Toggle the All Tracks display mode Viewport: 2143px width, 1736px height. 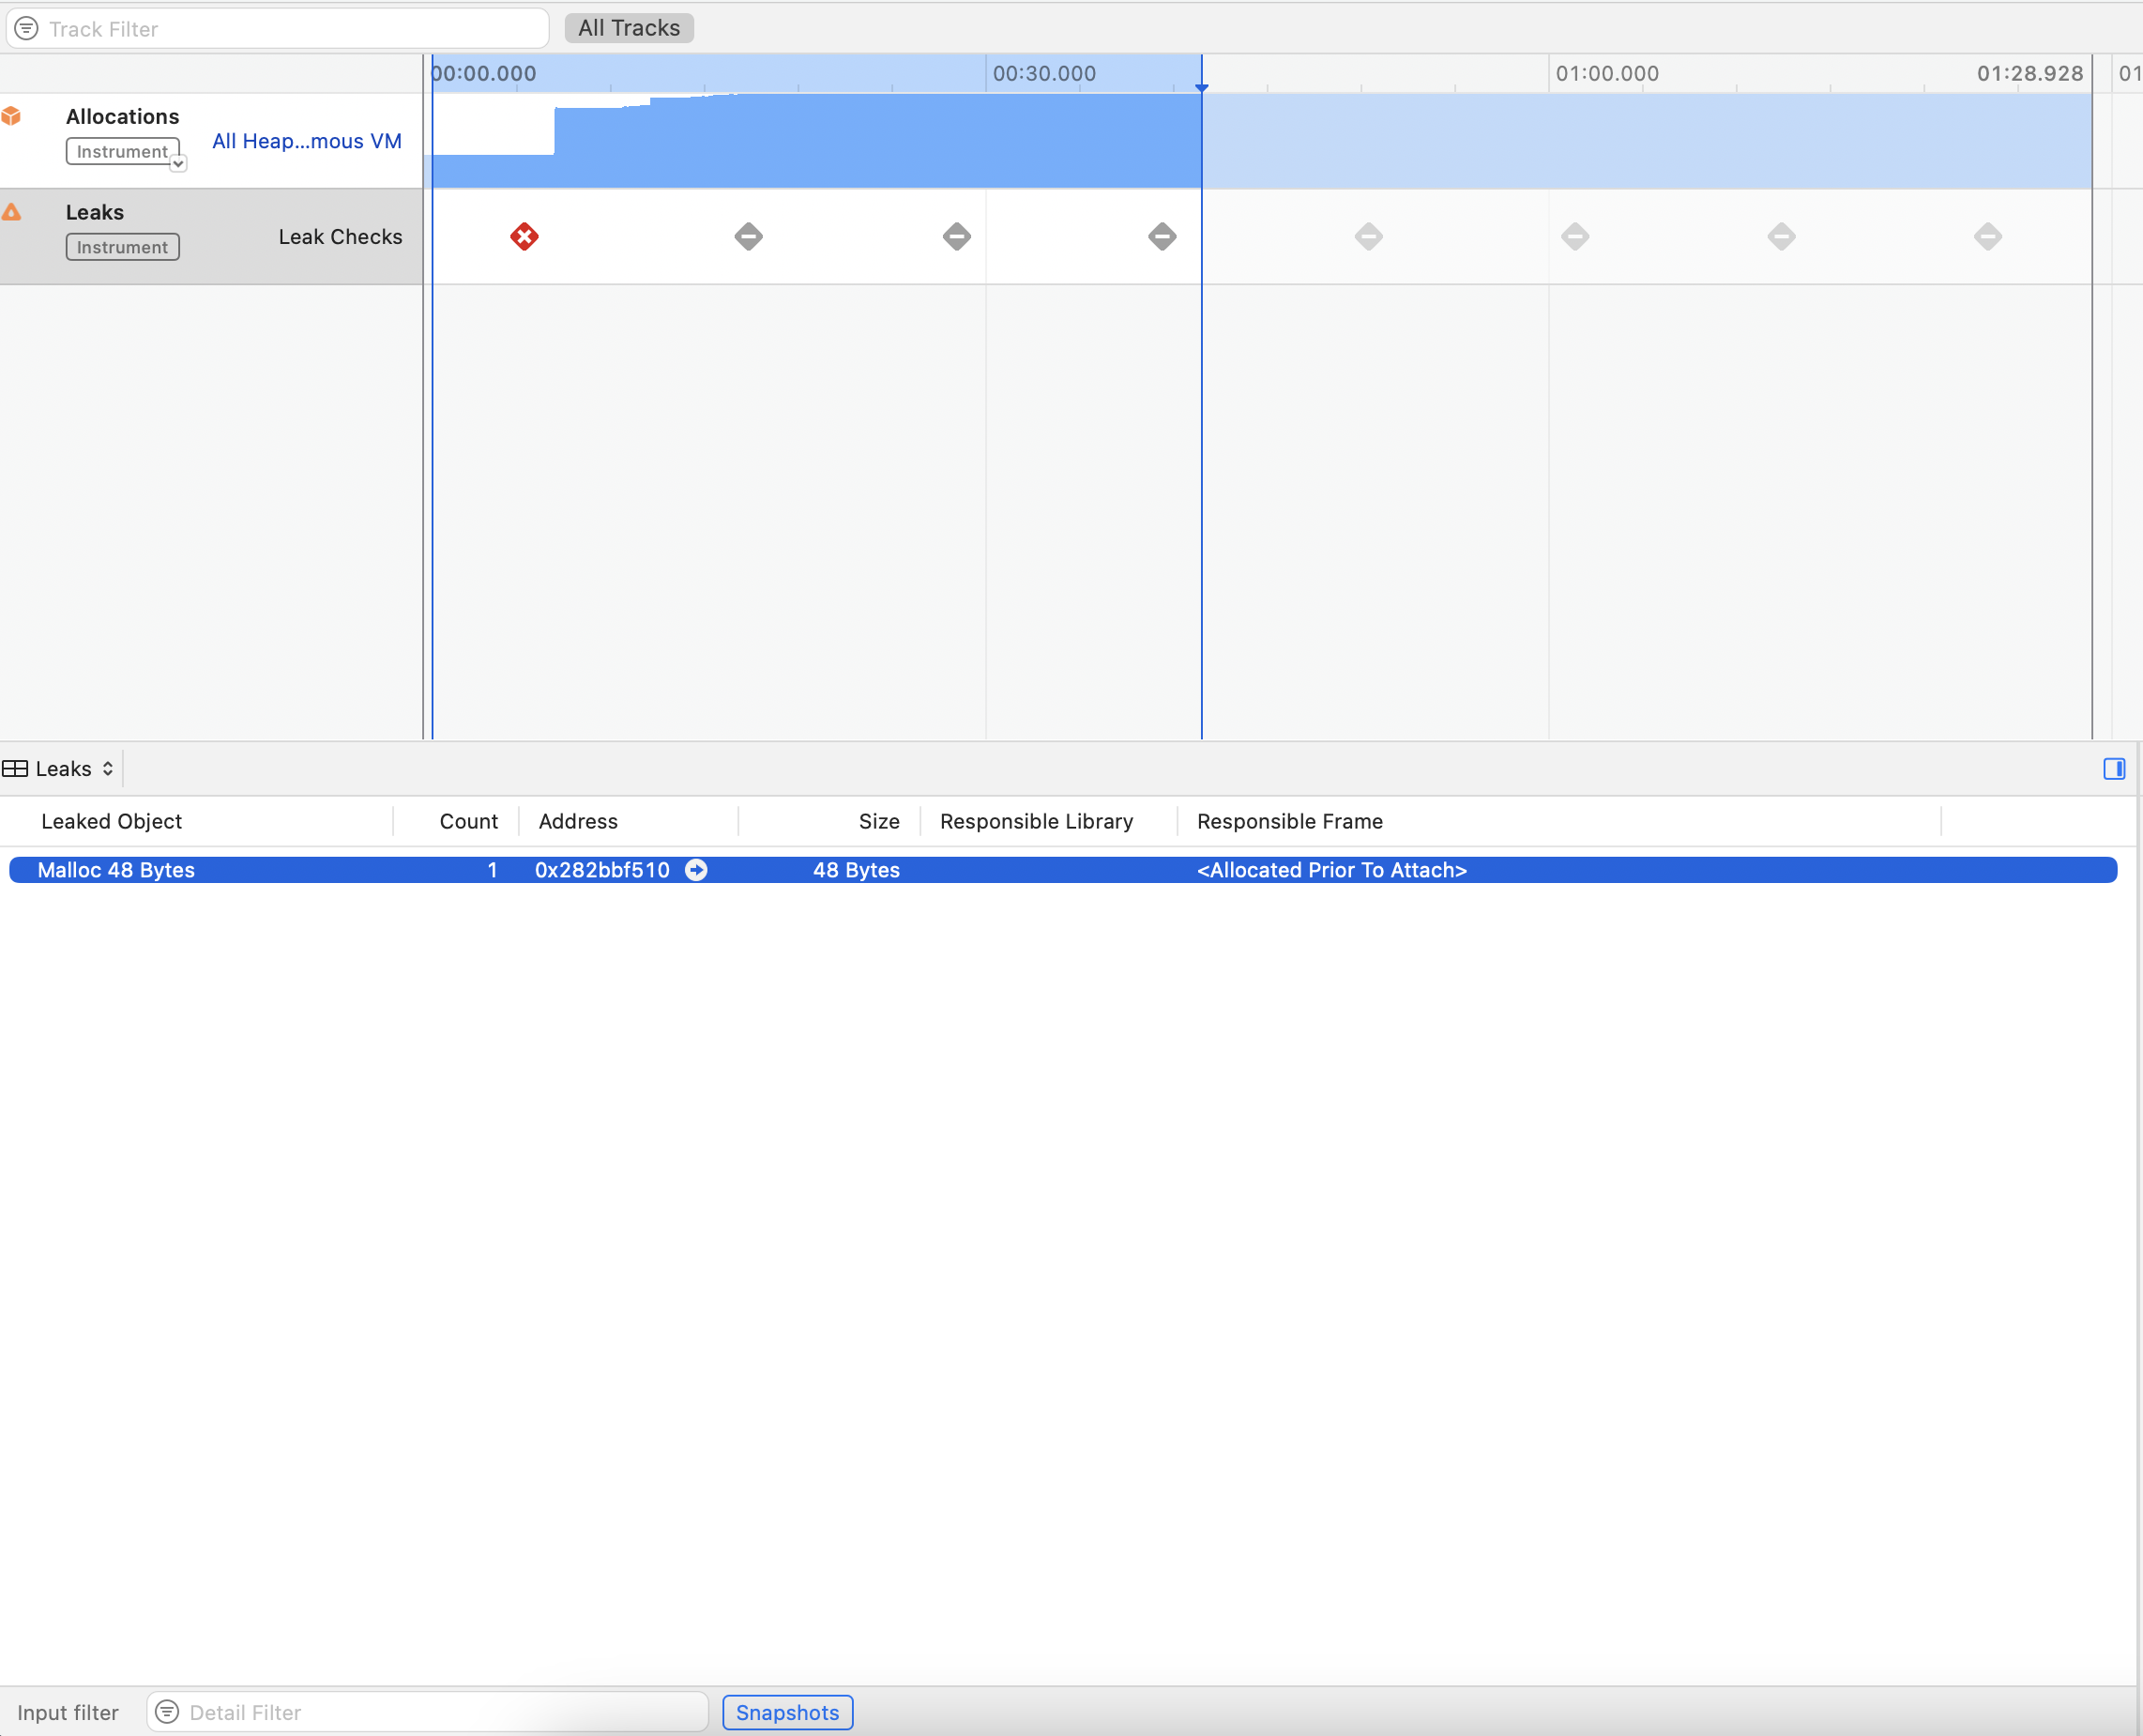(628, 27)
